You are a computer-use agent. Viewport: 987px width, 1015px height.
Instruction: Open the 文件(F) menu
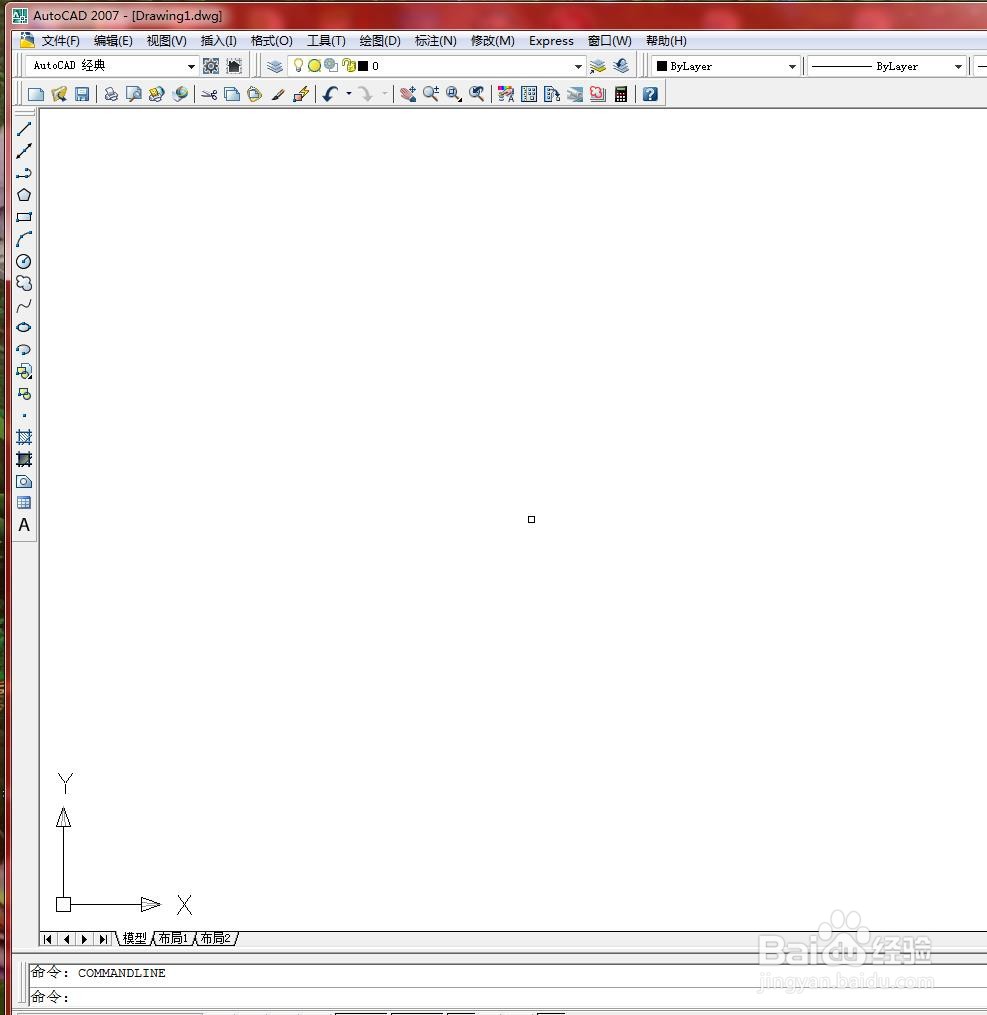click(x=60, y=41)
